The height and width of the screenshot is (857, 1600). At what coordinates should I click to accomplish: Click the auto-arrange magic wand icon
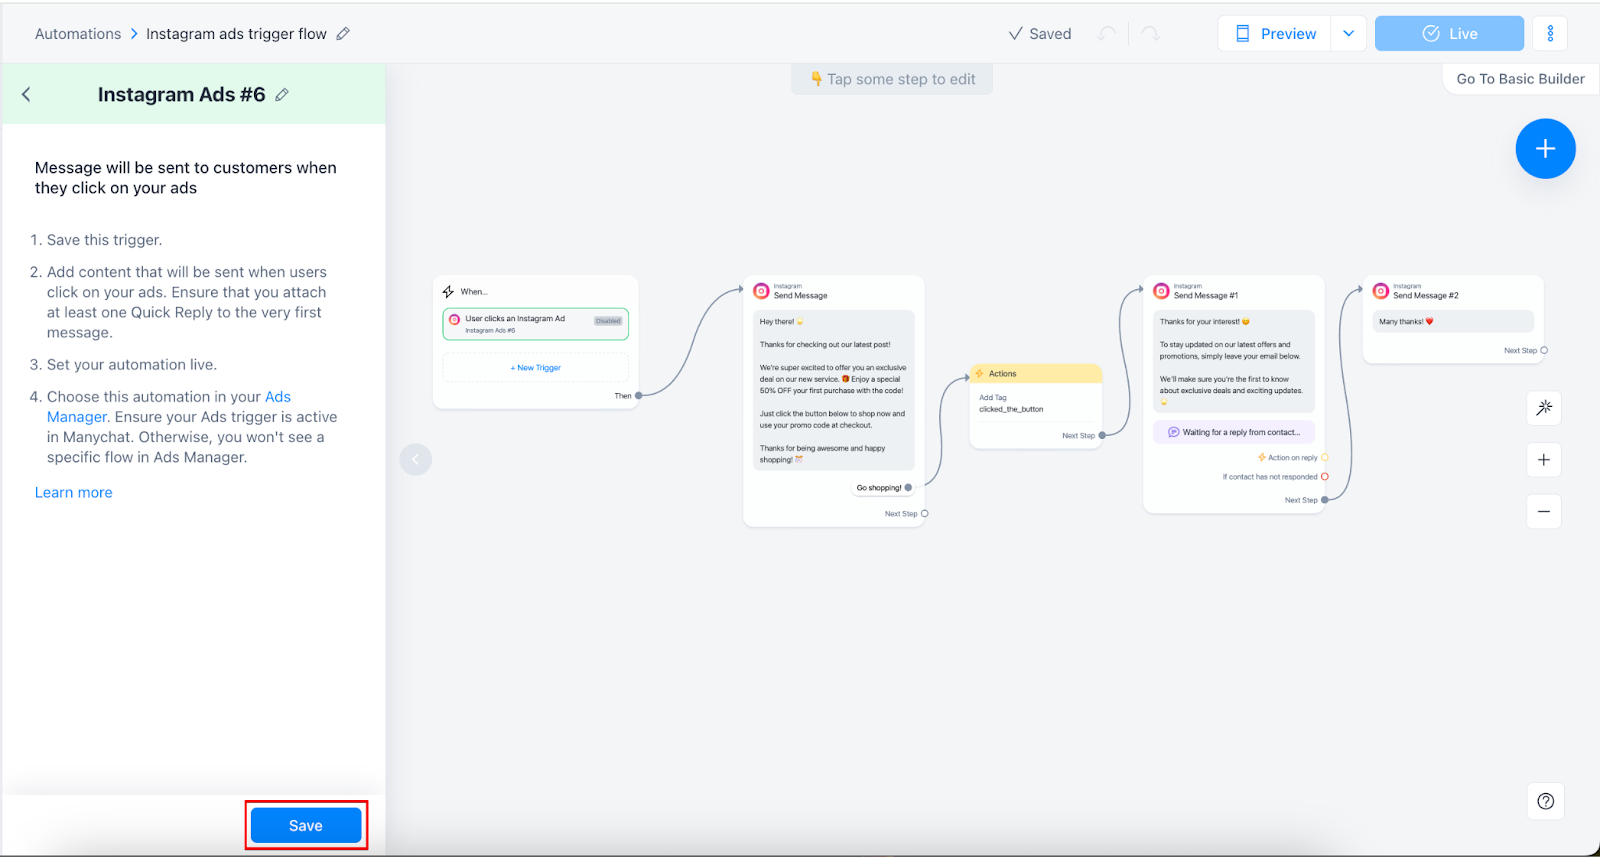click(x=1544, y=407)
